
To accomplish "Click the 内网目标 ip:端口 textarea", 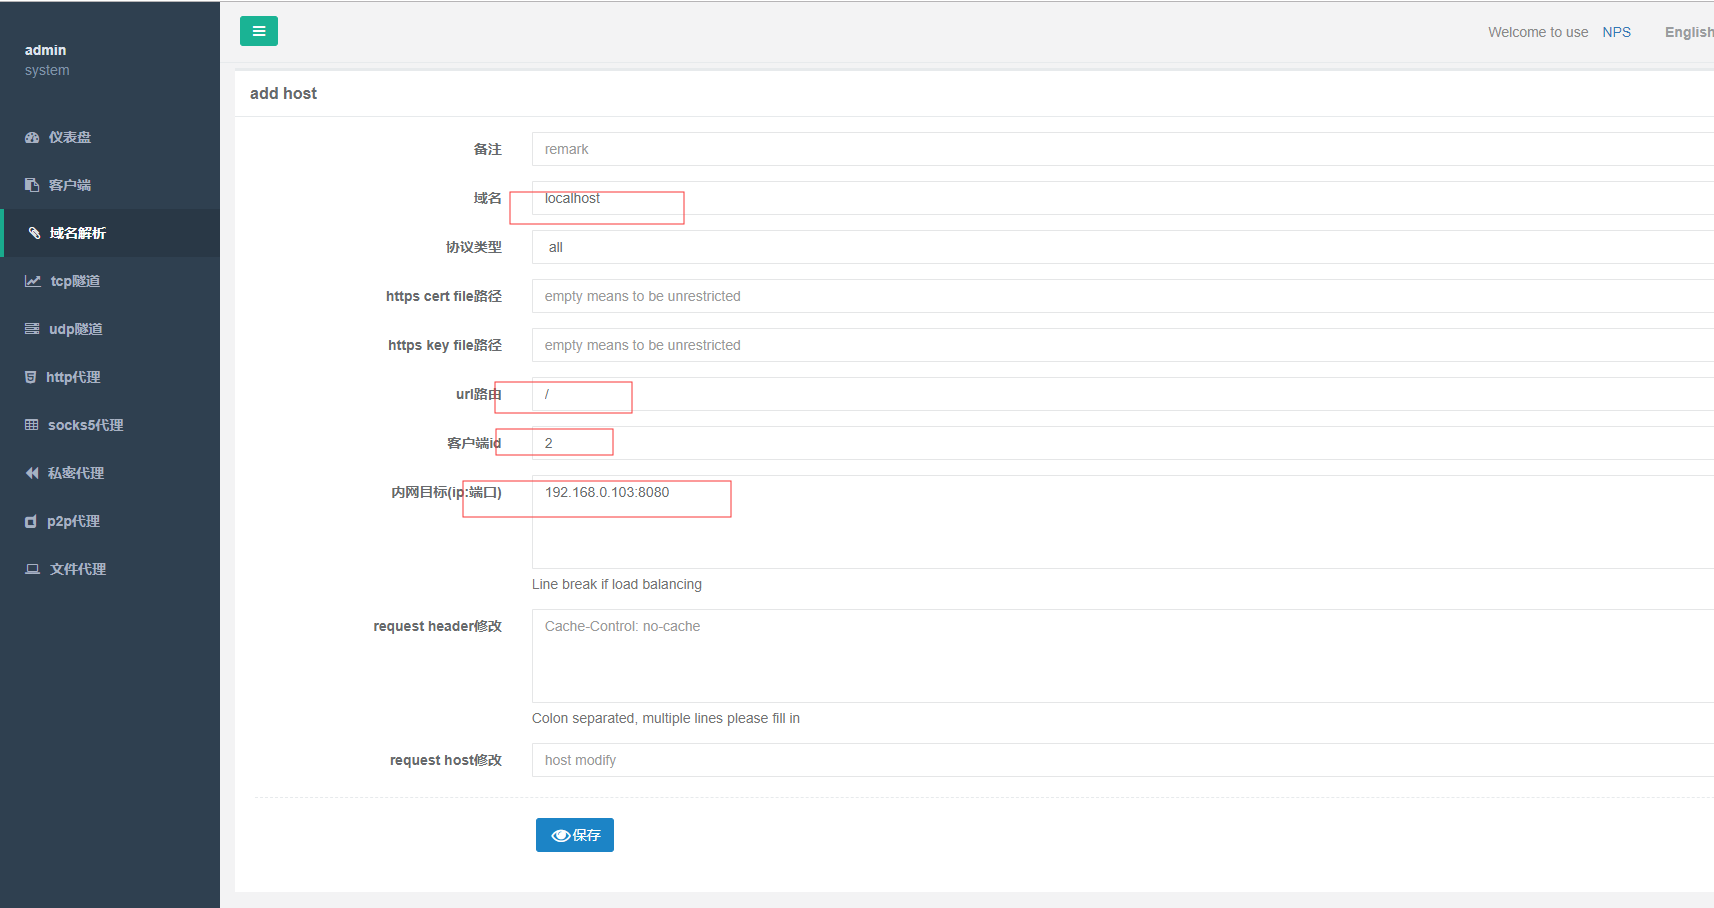I will [1123, 522].
